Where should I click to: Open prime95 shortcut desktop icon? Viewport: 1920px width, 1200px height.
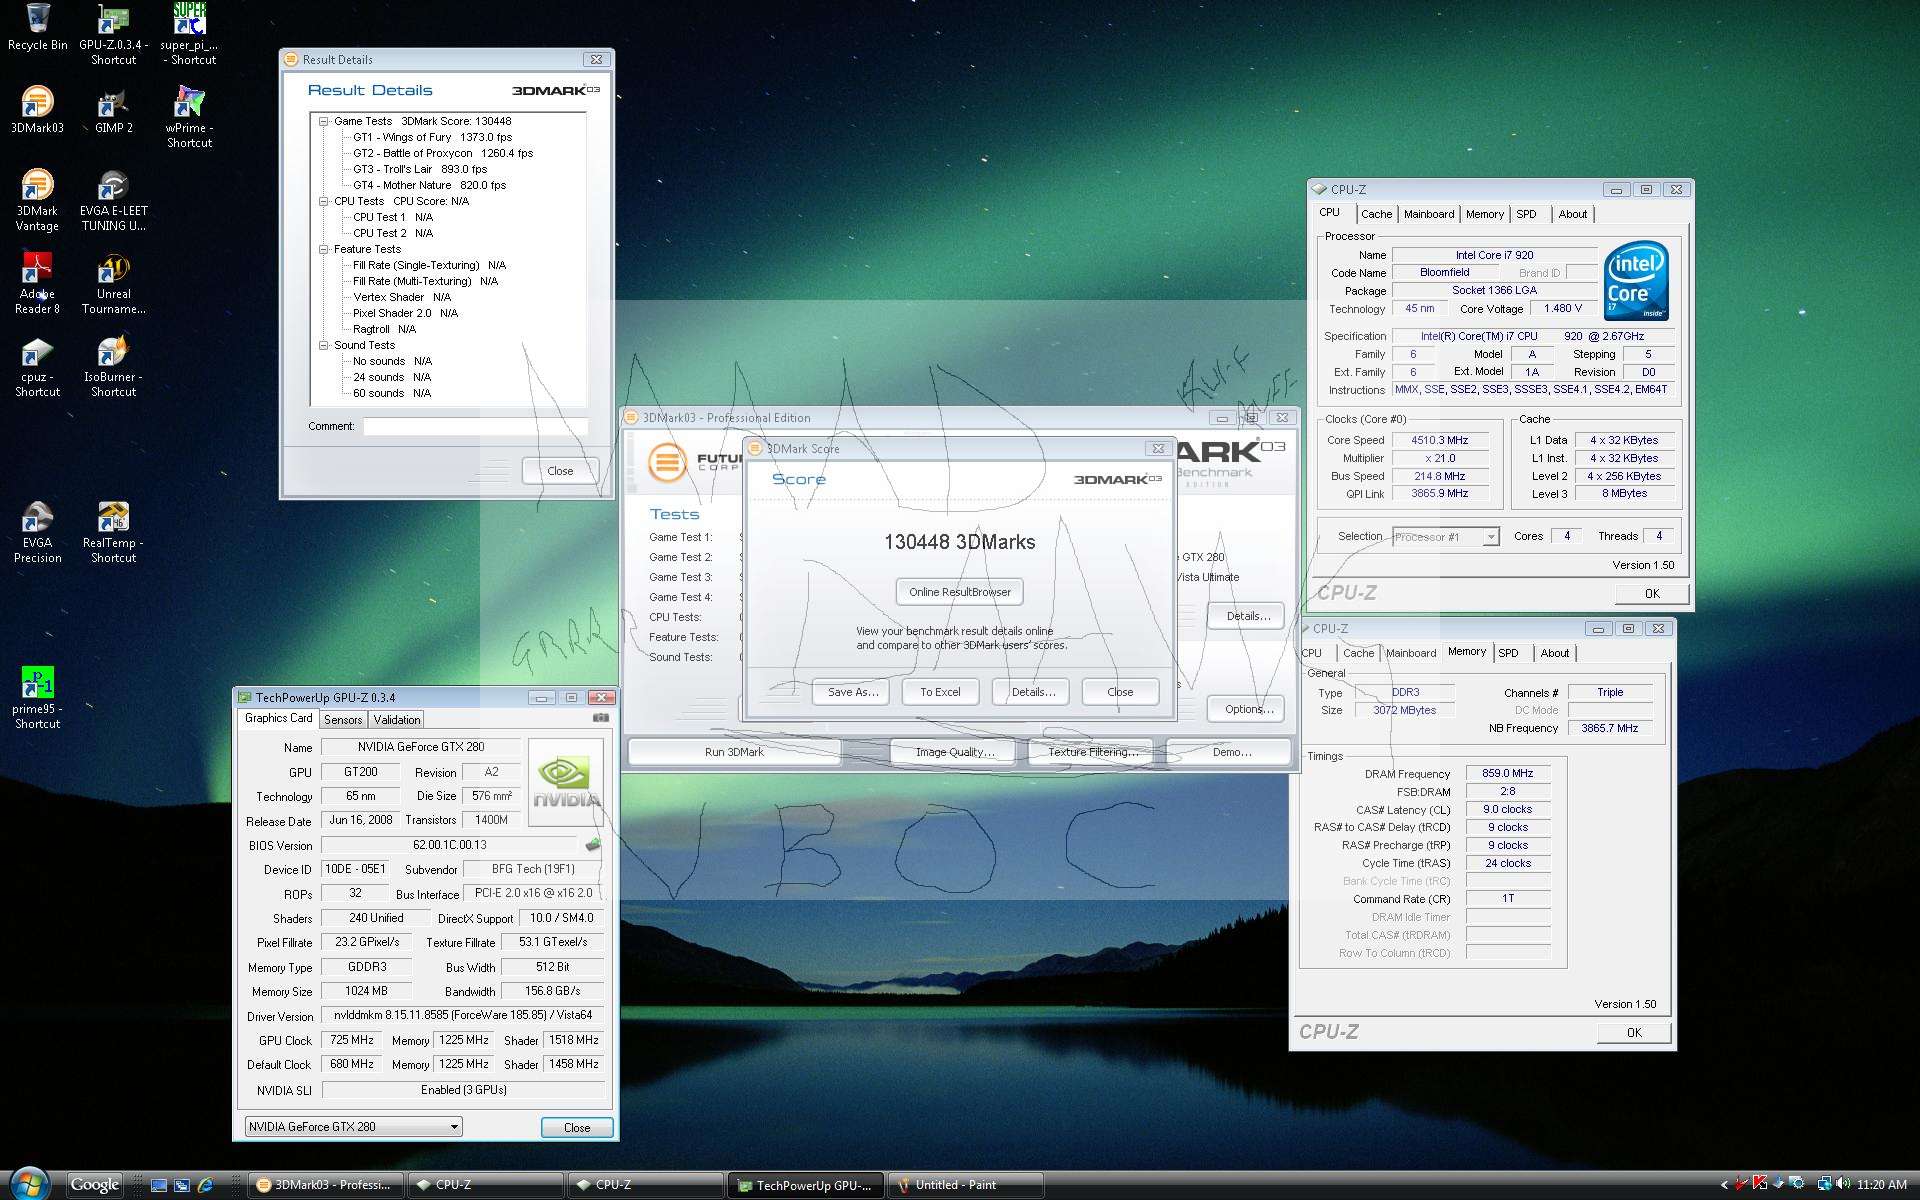tap(38, 698)
